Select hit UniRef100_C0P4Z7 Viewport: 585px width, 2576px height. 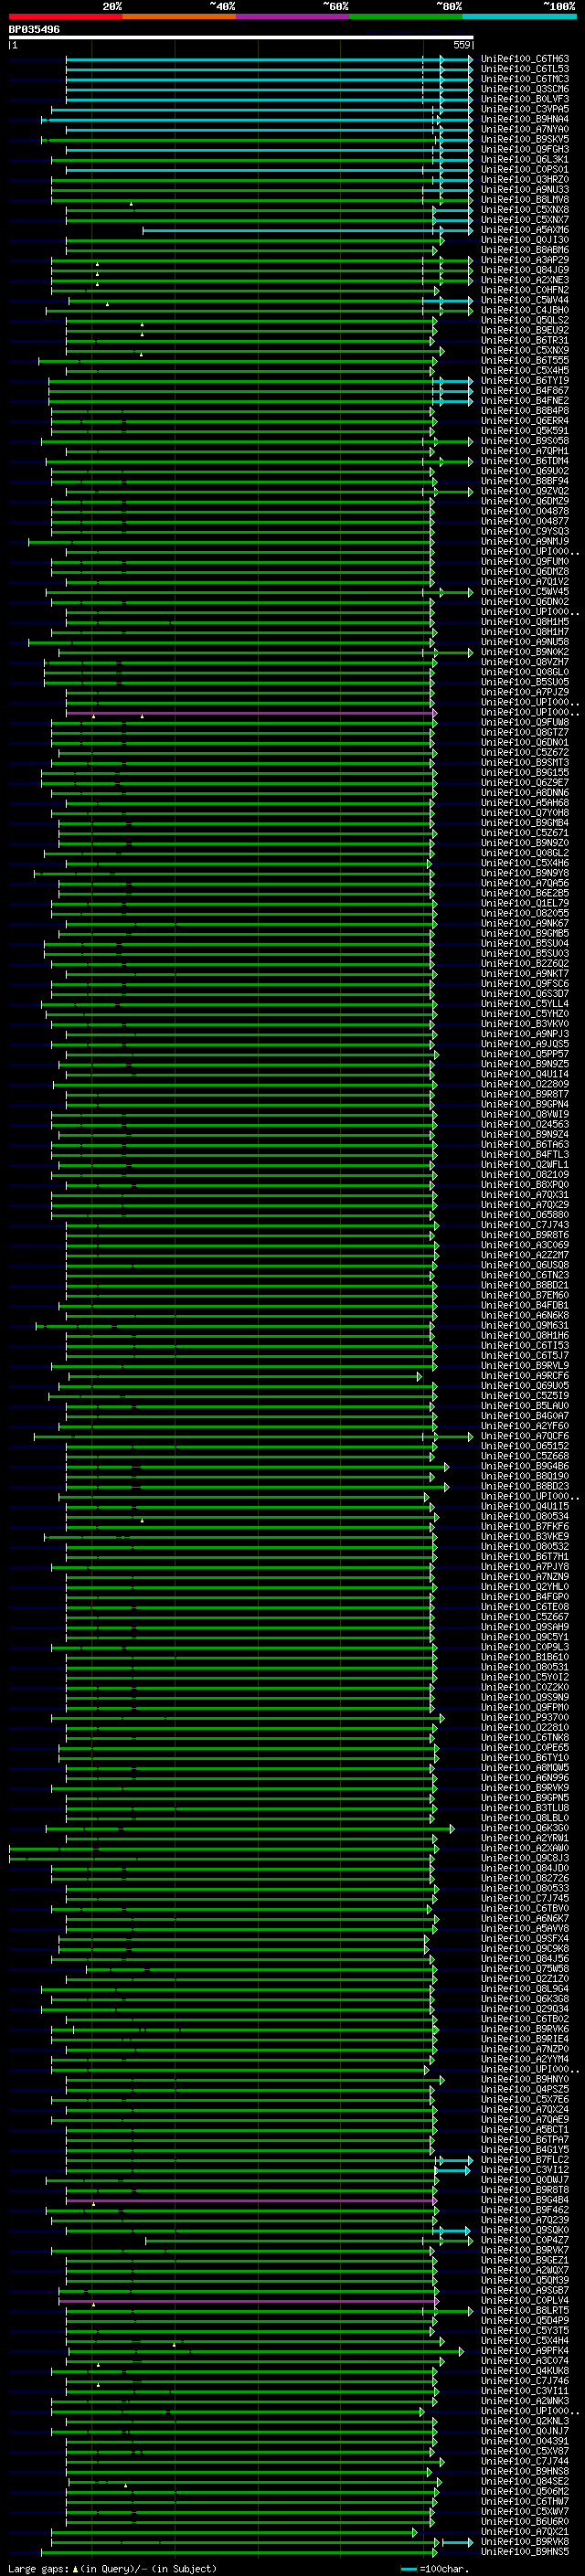[x=525, y=2240]
